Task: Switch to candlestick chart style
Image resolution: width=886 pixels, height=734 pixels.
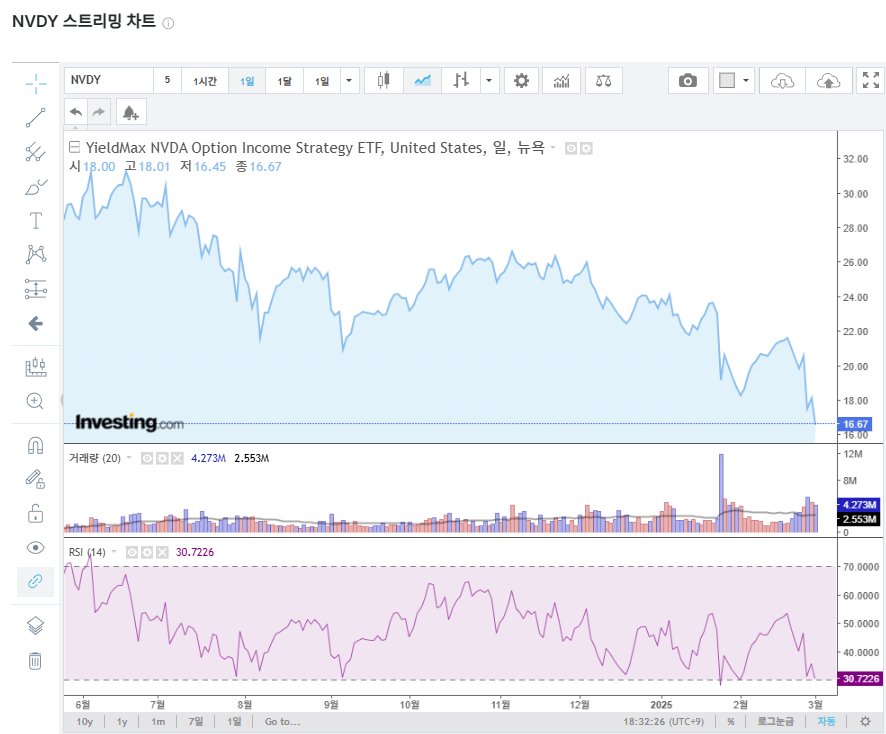Action: [x=384, y=81]
